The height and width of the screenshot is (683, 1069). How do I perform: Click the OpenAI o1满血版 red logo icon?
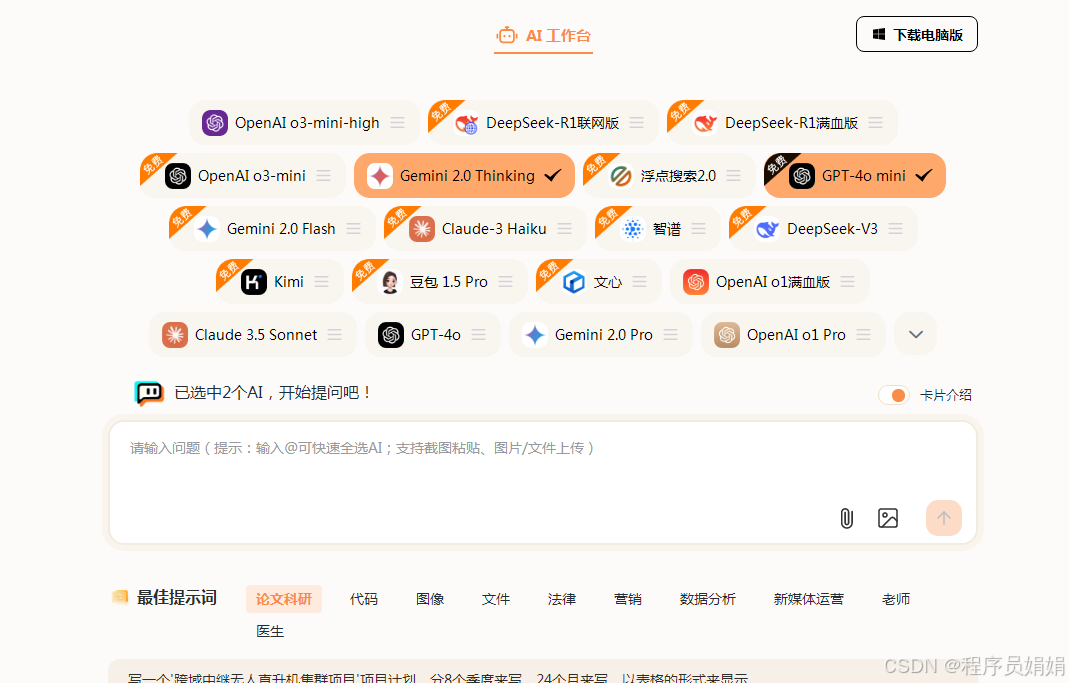coord(696,282)
